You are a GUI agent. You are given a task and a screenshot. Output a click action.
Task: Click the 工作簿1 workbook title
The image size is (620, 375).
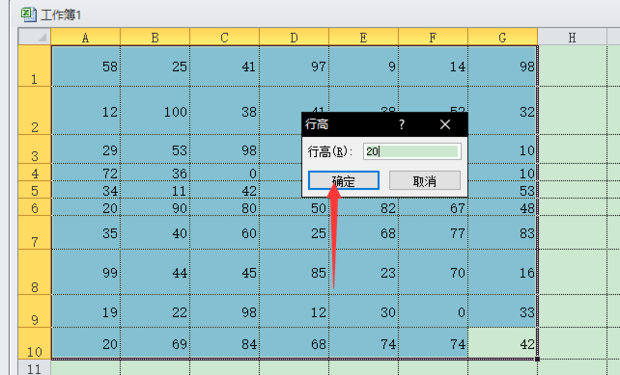tap(60, 15)
